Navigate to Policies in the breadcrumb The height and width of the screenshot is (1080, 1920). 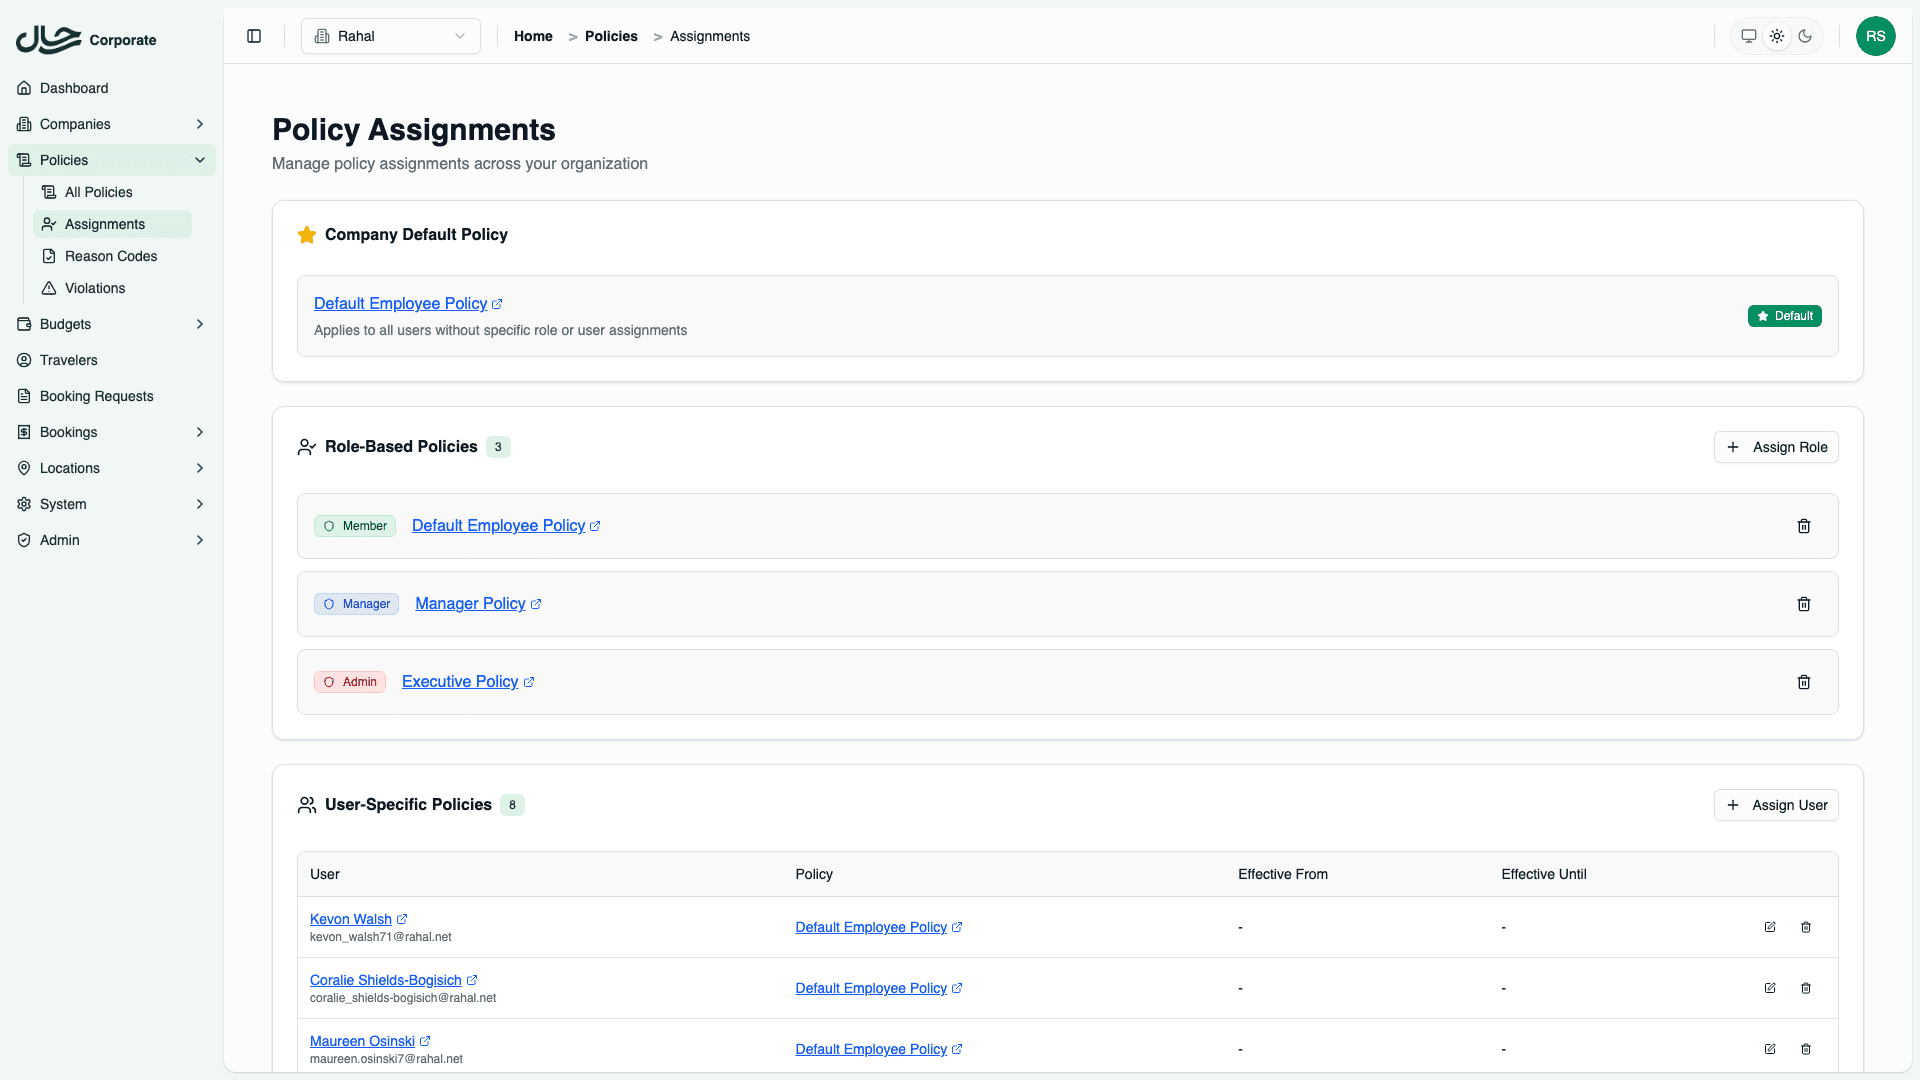pos(611,36)
